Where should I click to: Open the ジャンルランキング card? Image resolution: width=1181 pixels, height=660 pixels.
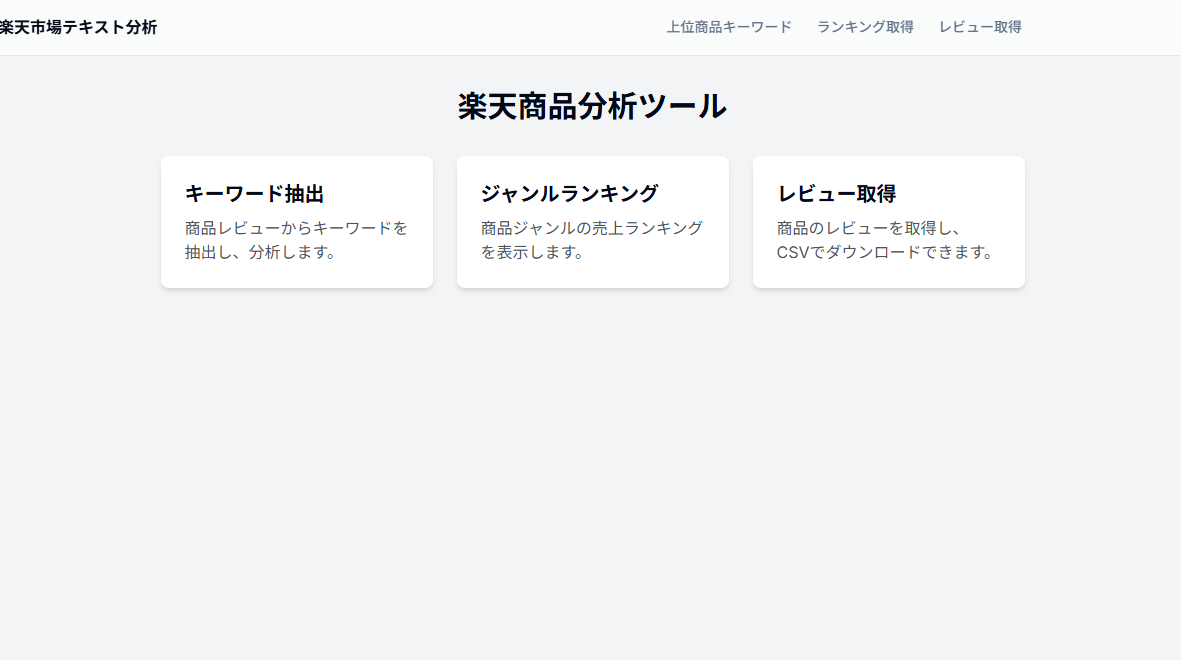(x=593, y=222)
